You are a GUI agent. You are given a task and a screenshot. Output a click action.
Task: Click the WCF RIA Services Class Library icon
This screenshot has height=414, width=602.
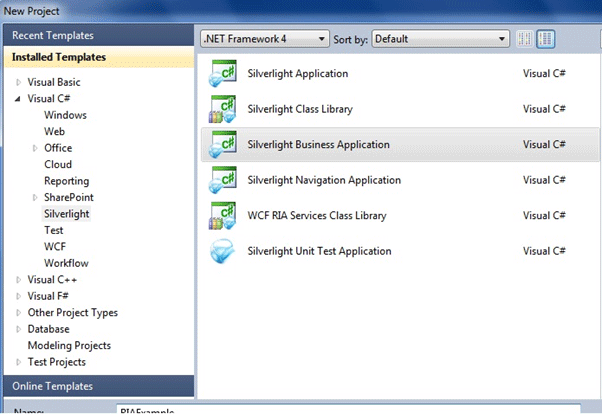point(222,215)
